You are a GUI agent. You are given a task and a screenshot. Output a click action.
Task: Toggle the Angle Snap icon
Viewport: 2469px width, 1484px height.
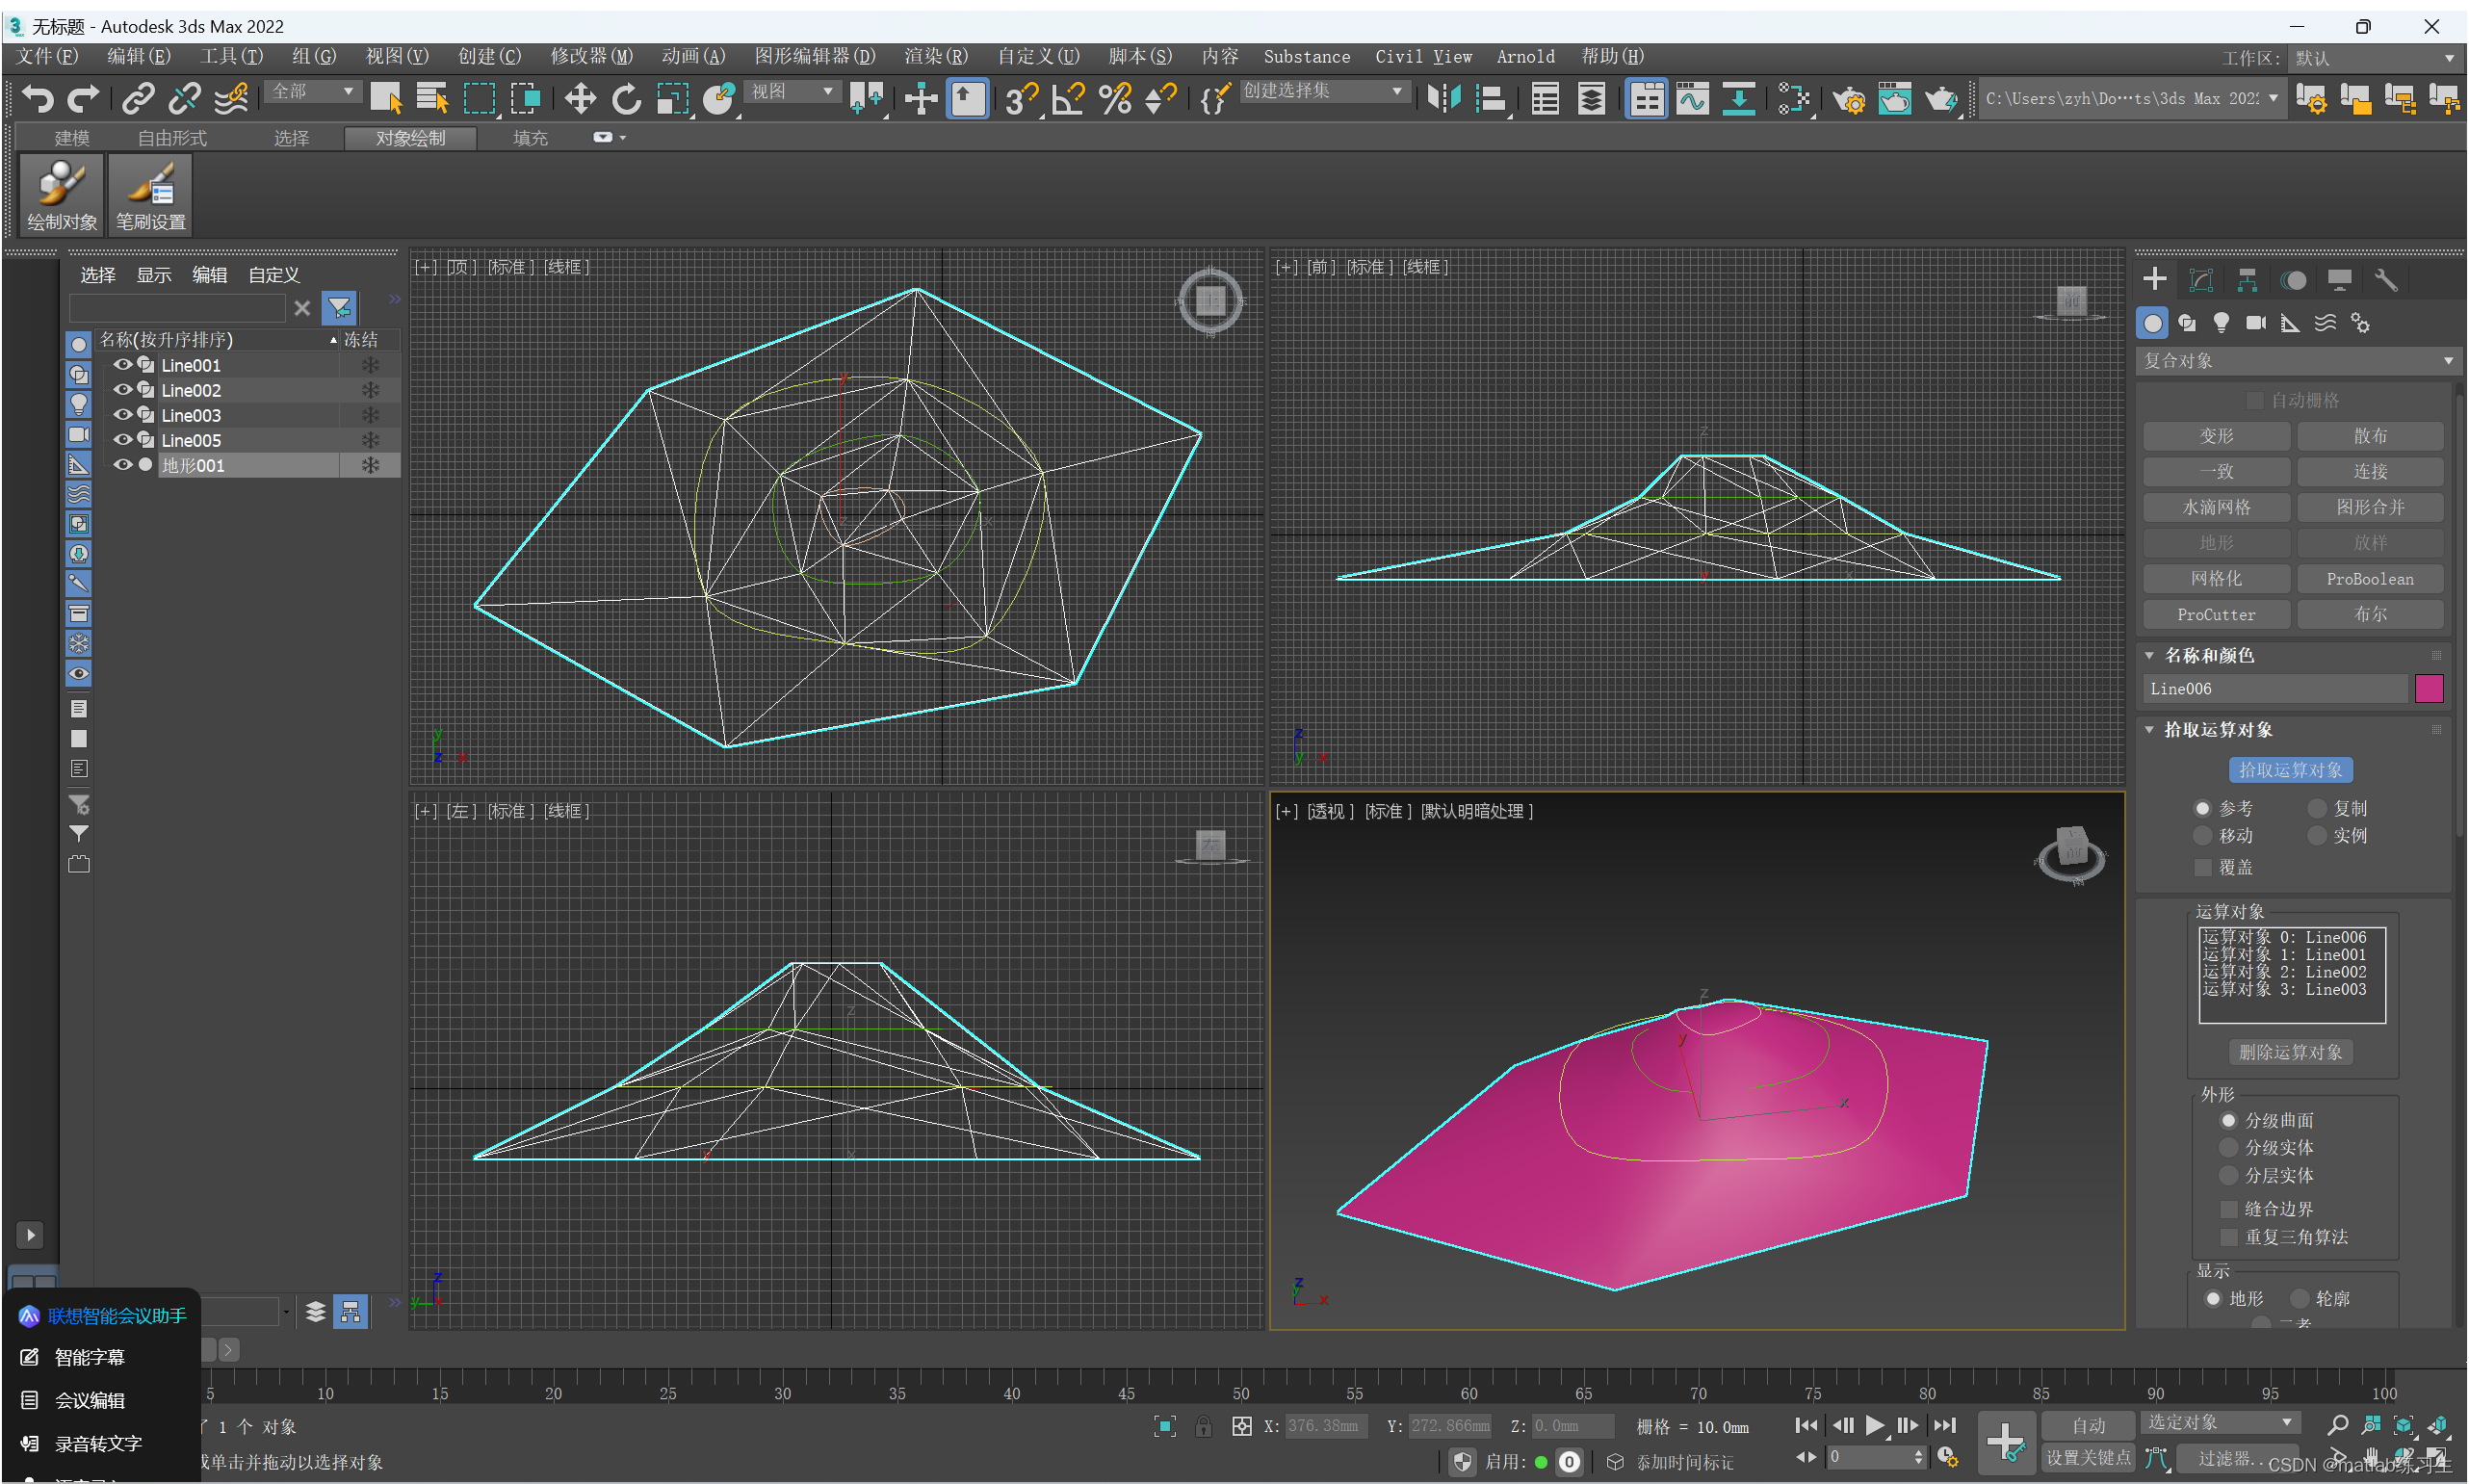1067,98
